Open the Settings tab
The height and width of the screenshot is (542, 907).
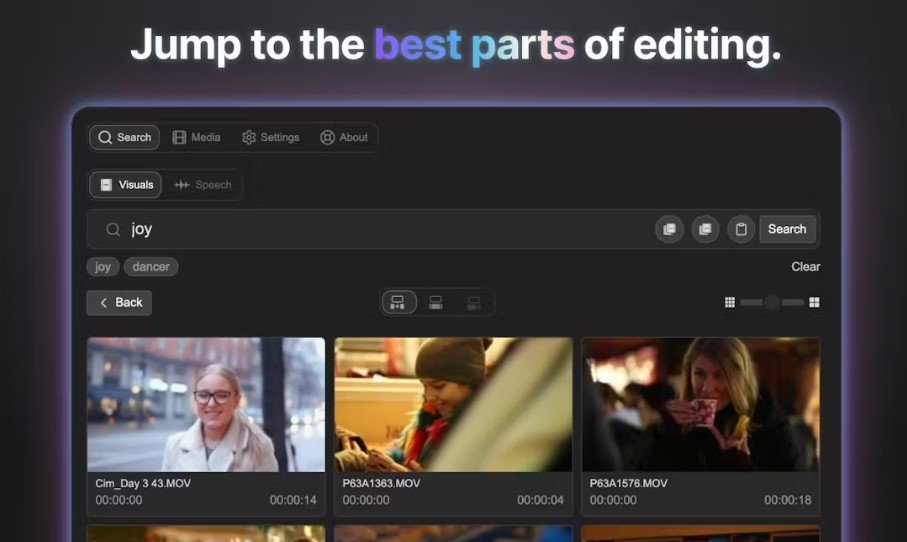271,138
